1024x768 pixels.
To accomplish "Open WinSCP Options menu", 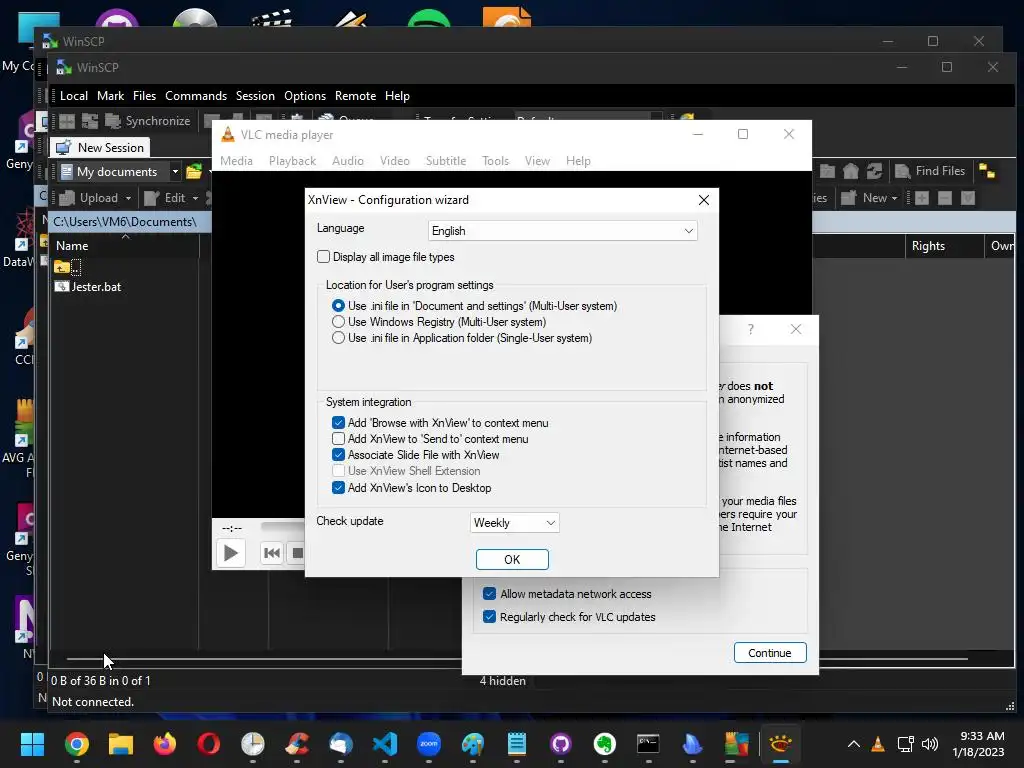I will pyautogui.click(x=305, y=96).
